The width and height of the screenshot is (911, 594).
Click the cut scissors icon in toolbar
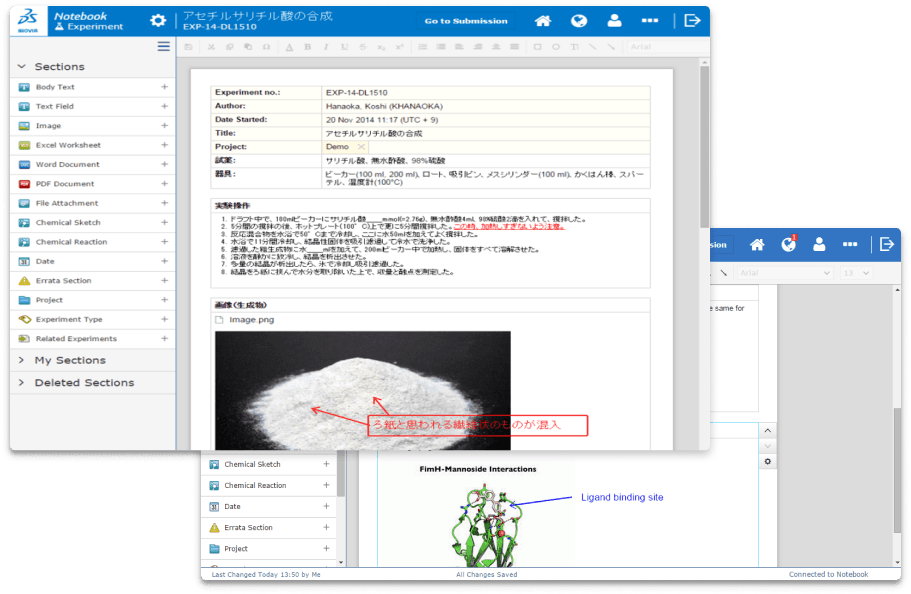211,46
